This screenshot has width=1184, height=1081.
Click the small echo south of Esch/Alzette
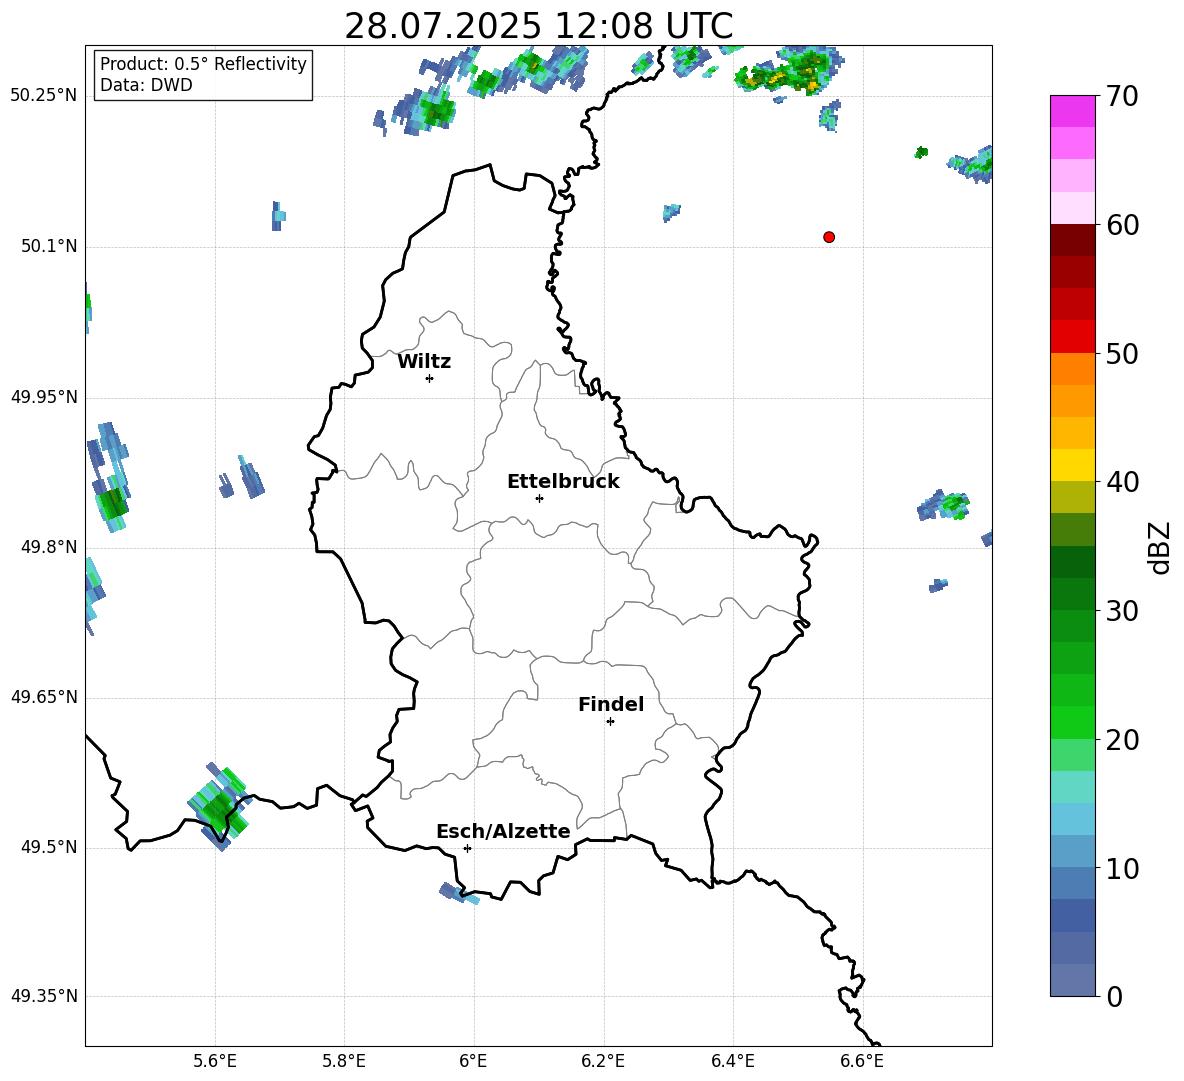point(458,893)
